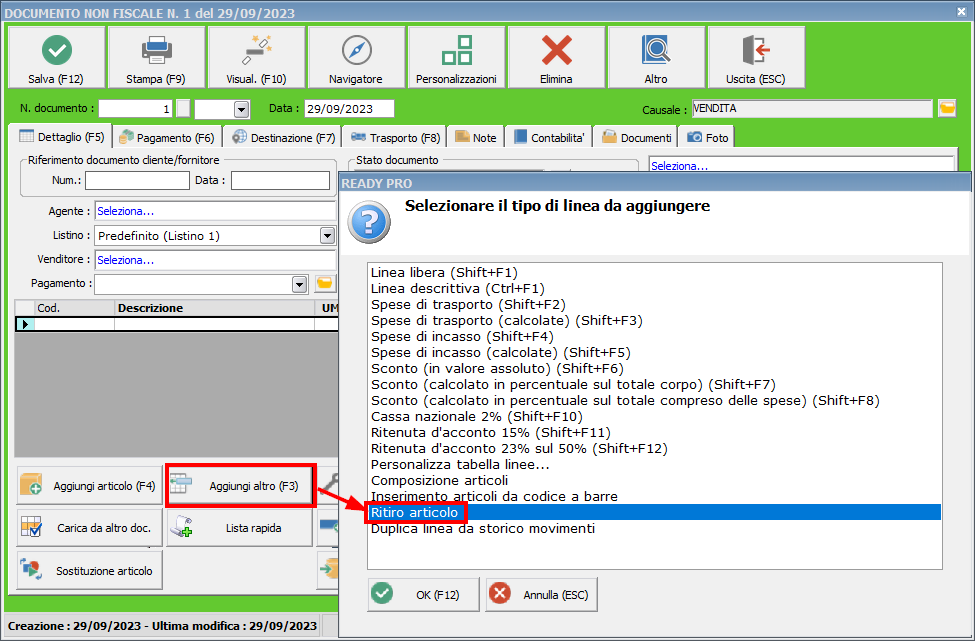Switch to the Pagamento (F6) tab

click(x=167, y=137)
